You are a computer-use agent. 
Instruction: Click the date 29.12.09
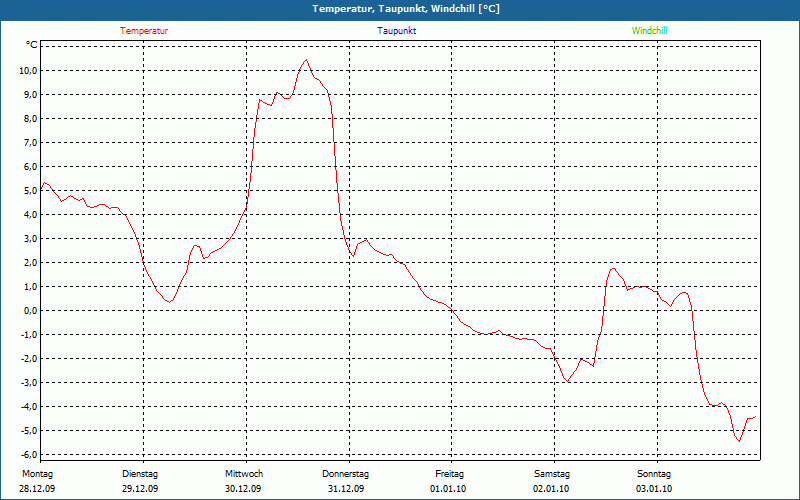[140, 489]
